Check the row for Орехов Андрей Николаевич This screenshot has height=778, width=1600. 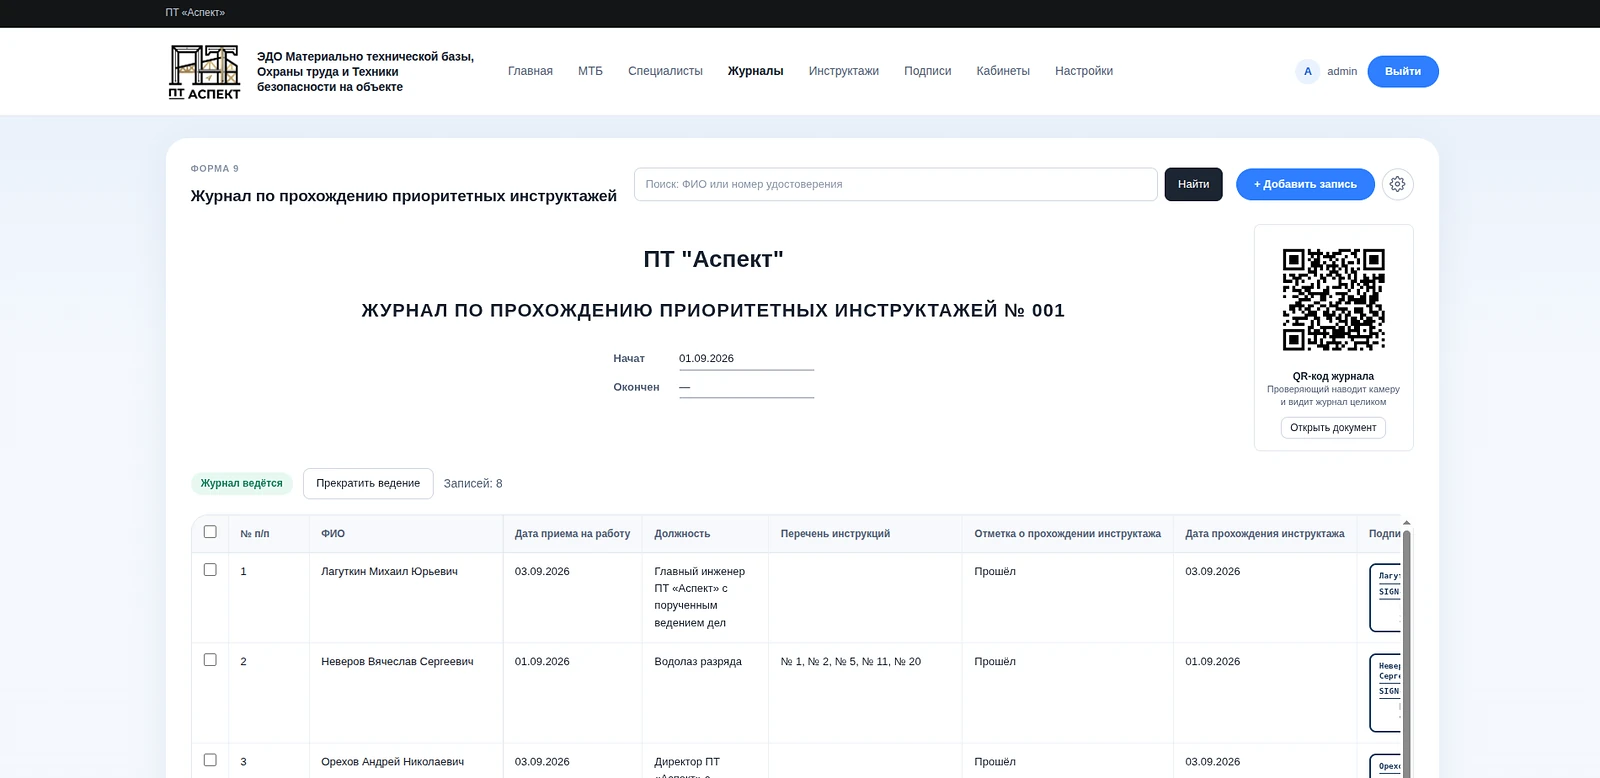coord(210,760)
